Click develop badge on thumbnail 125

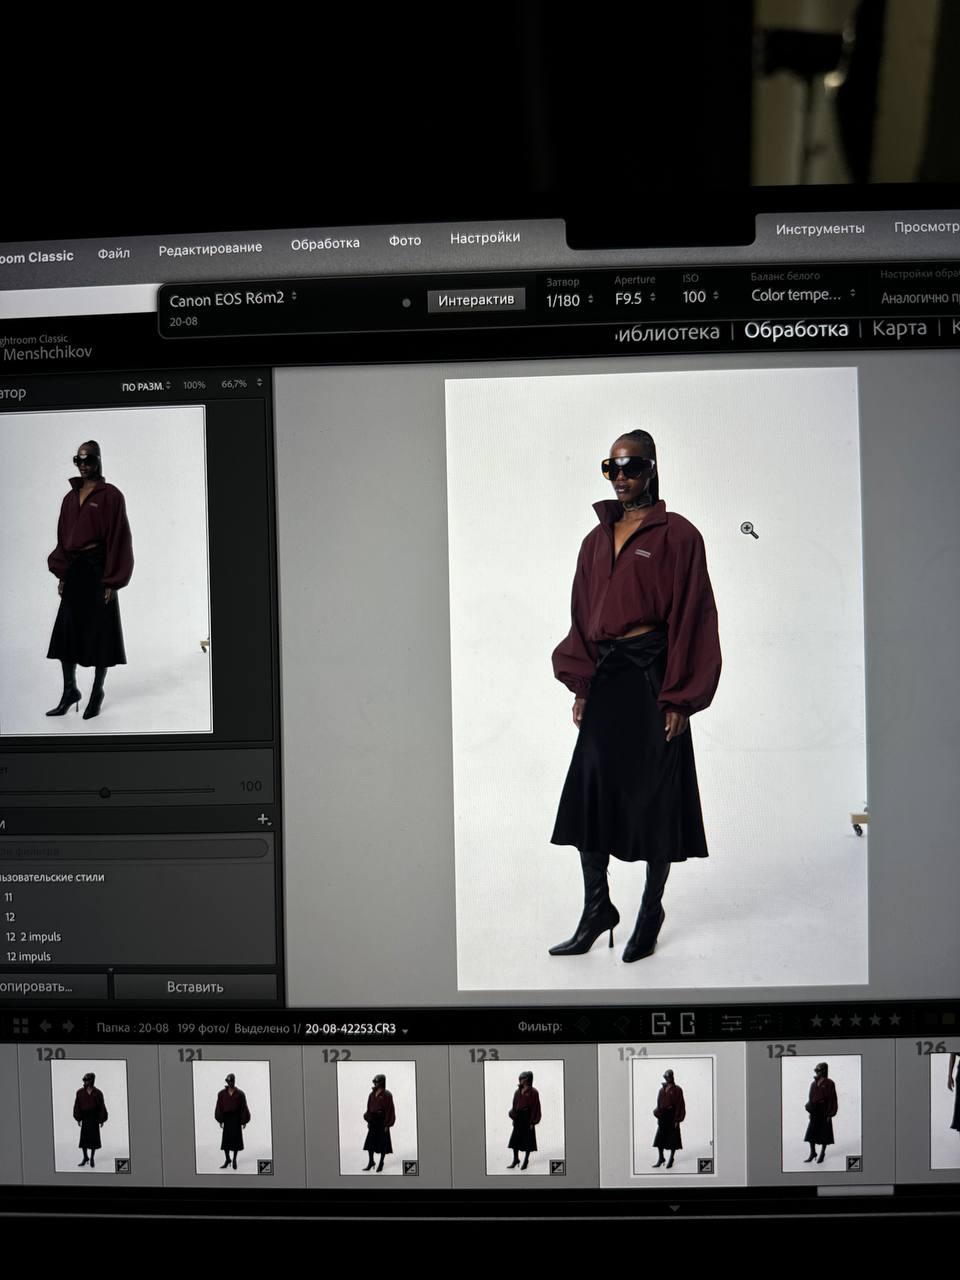853,1164
